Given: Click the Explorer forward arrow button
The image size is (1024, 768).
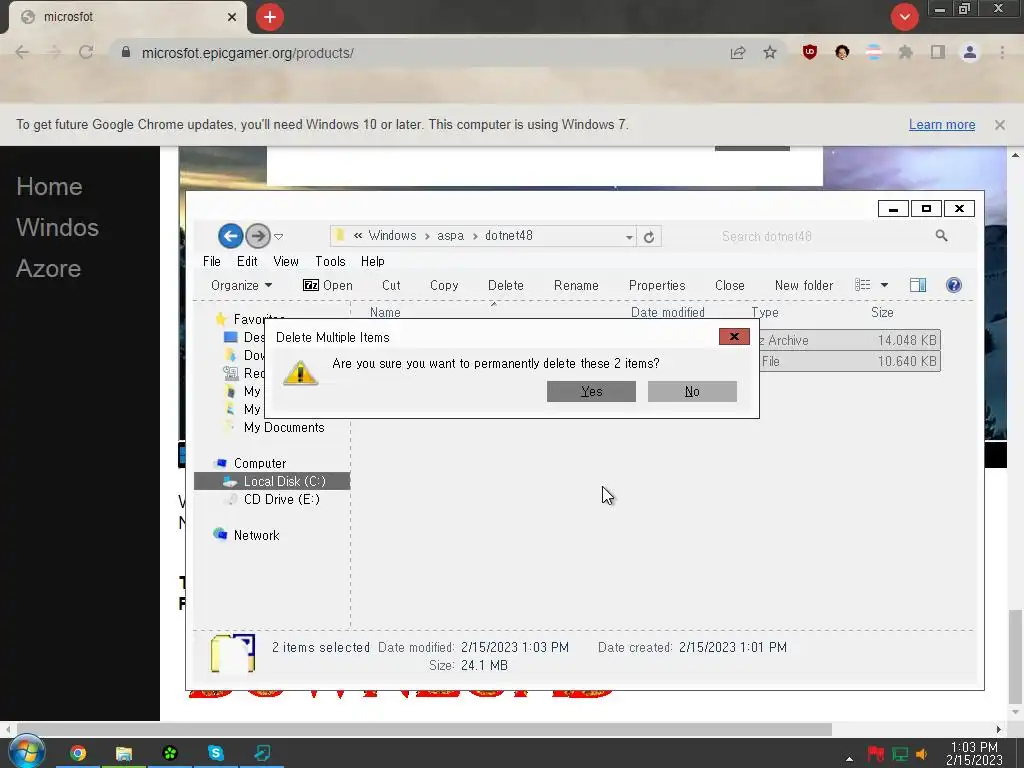Looking at the screenshot, I should 258,236.
